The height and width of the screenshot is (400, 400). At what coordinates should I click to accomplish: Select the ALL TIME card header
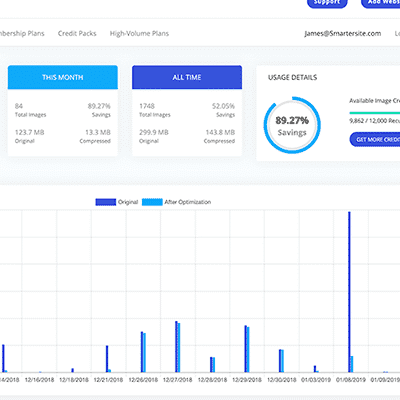click(187, 77)
